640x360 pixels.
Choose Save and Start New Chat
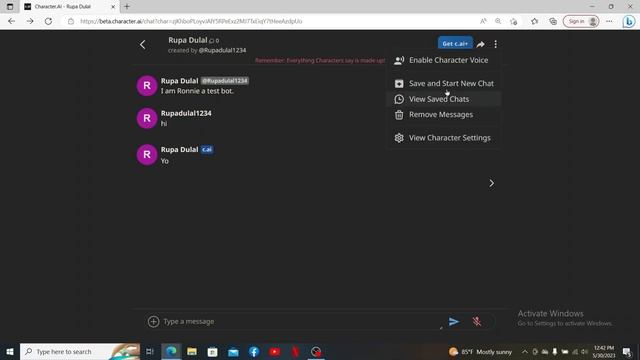click(444, 83)
